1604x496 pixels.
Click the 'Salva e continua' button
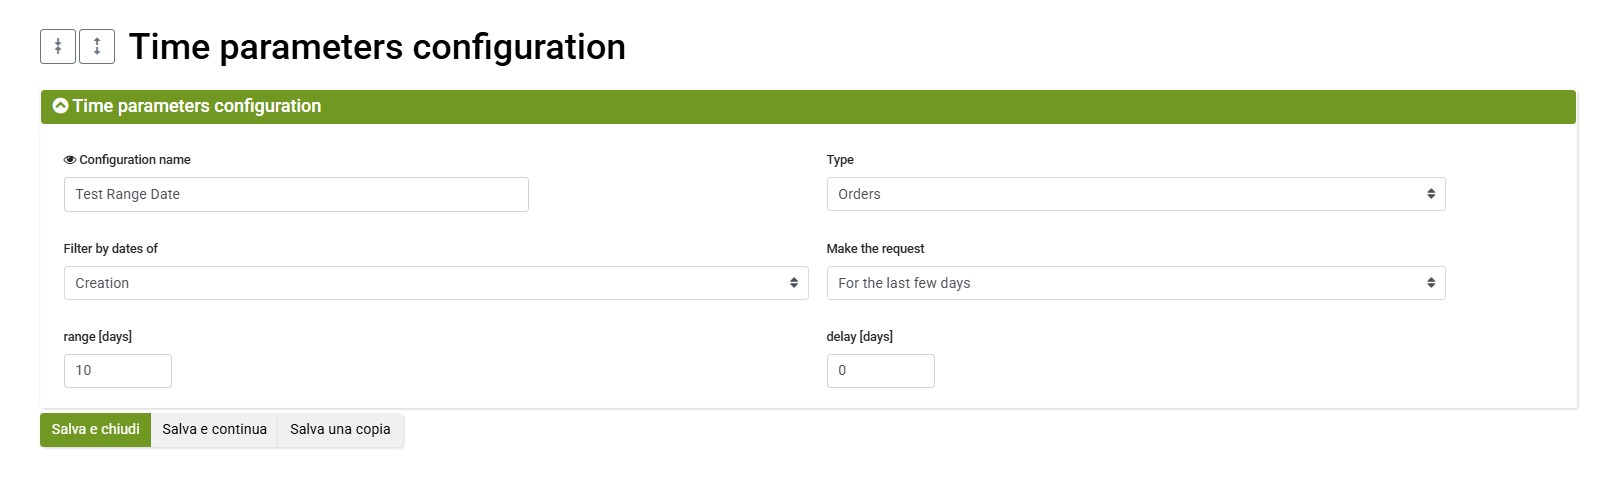[x=215, y=430]
